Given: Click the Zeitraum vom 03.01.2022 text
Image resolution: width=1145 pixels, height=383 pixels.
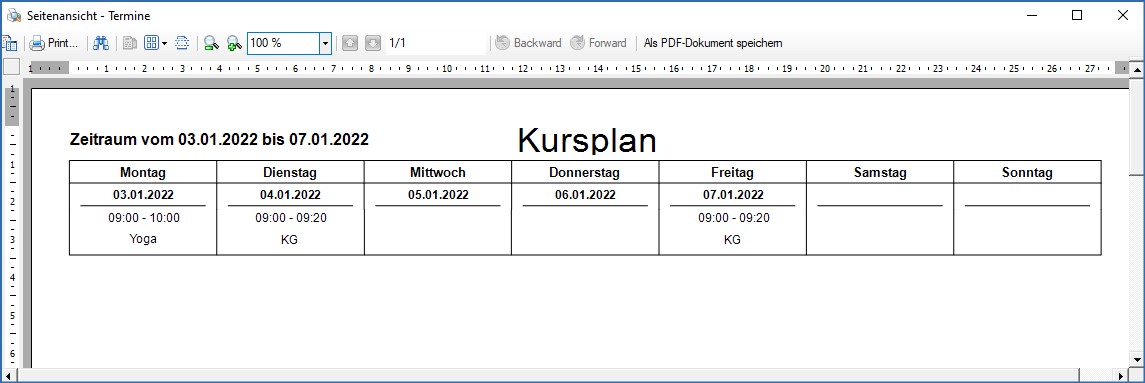Looking at the screenshot, I should click(219, 139).
